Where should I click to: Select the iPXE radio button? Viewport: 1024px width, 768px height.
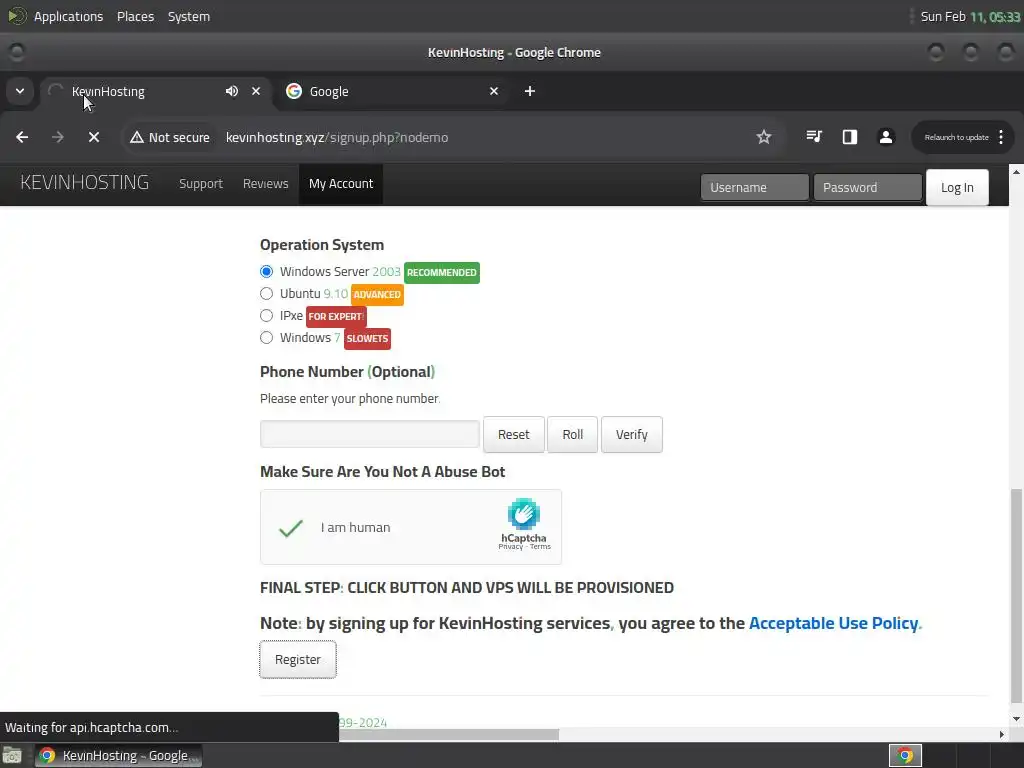pos(266,316)
